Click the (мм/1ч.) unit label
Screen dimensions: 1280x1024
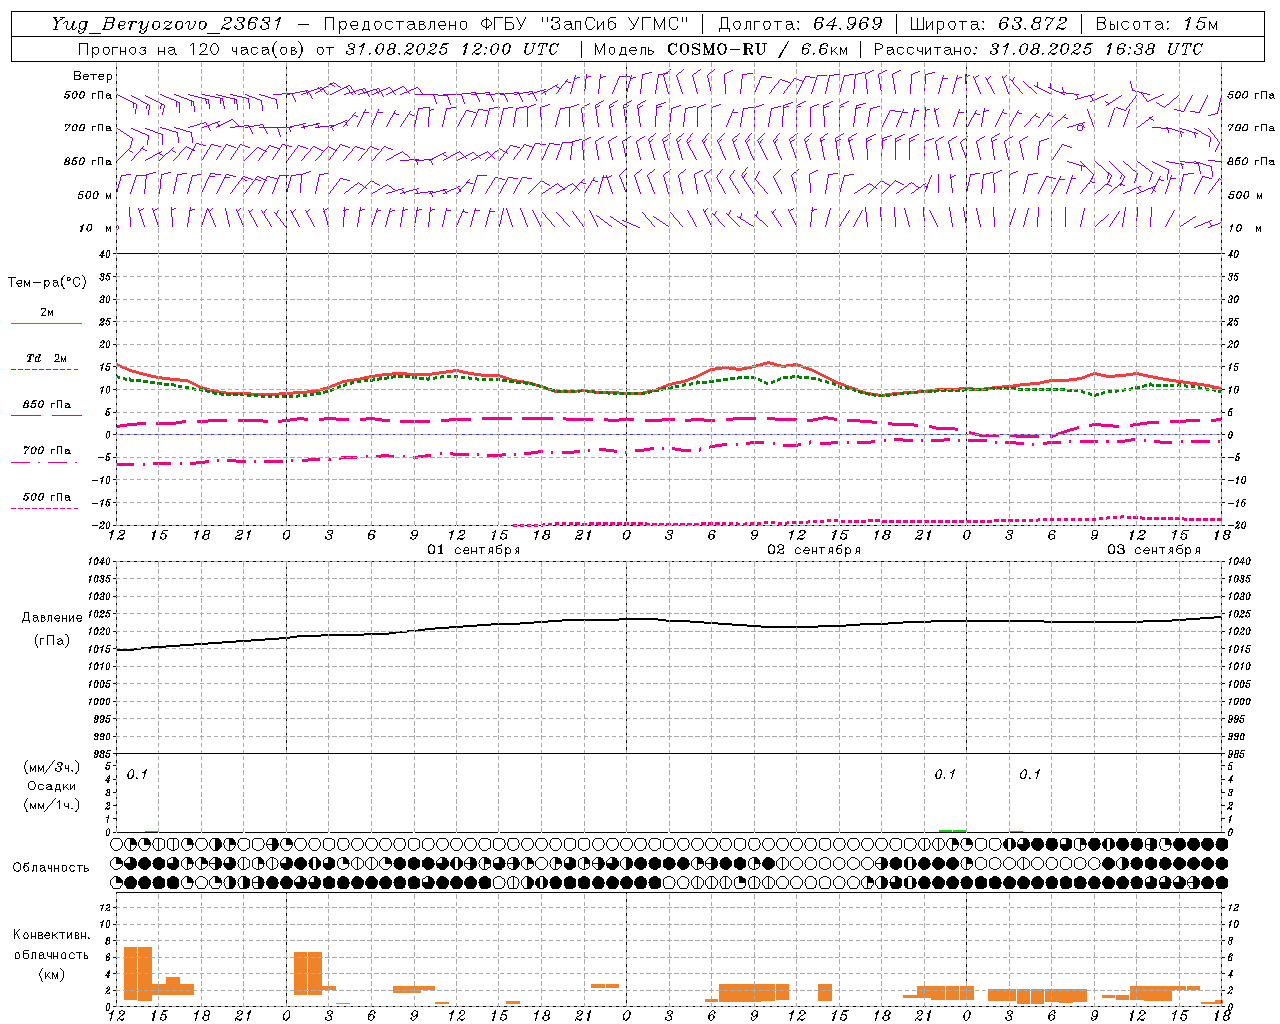point(52,805)
